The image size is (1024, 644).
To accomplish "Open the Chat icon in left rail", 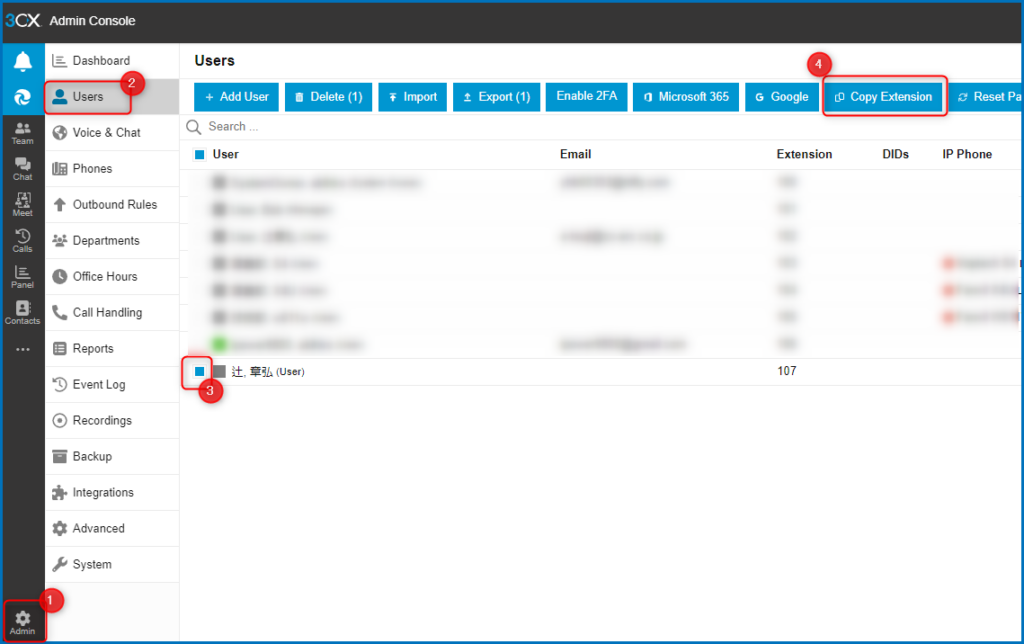I will click(23, 169).
